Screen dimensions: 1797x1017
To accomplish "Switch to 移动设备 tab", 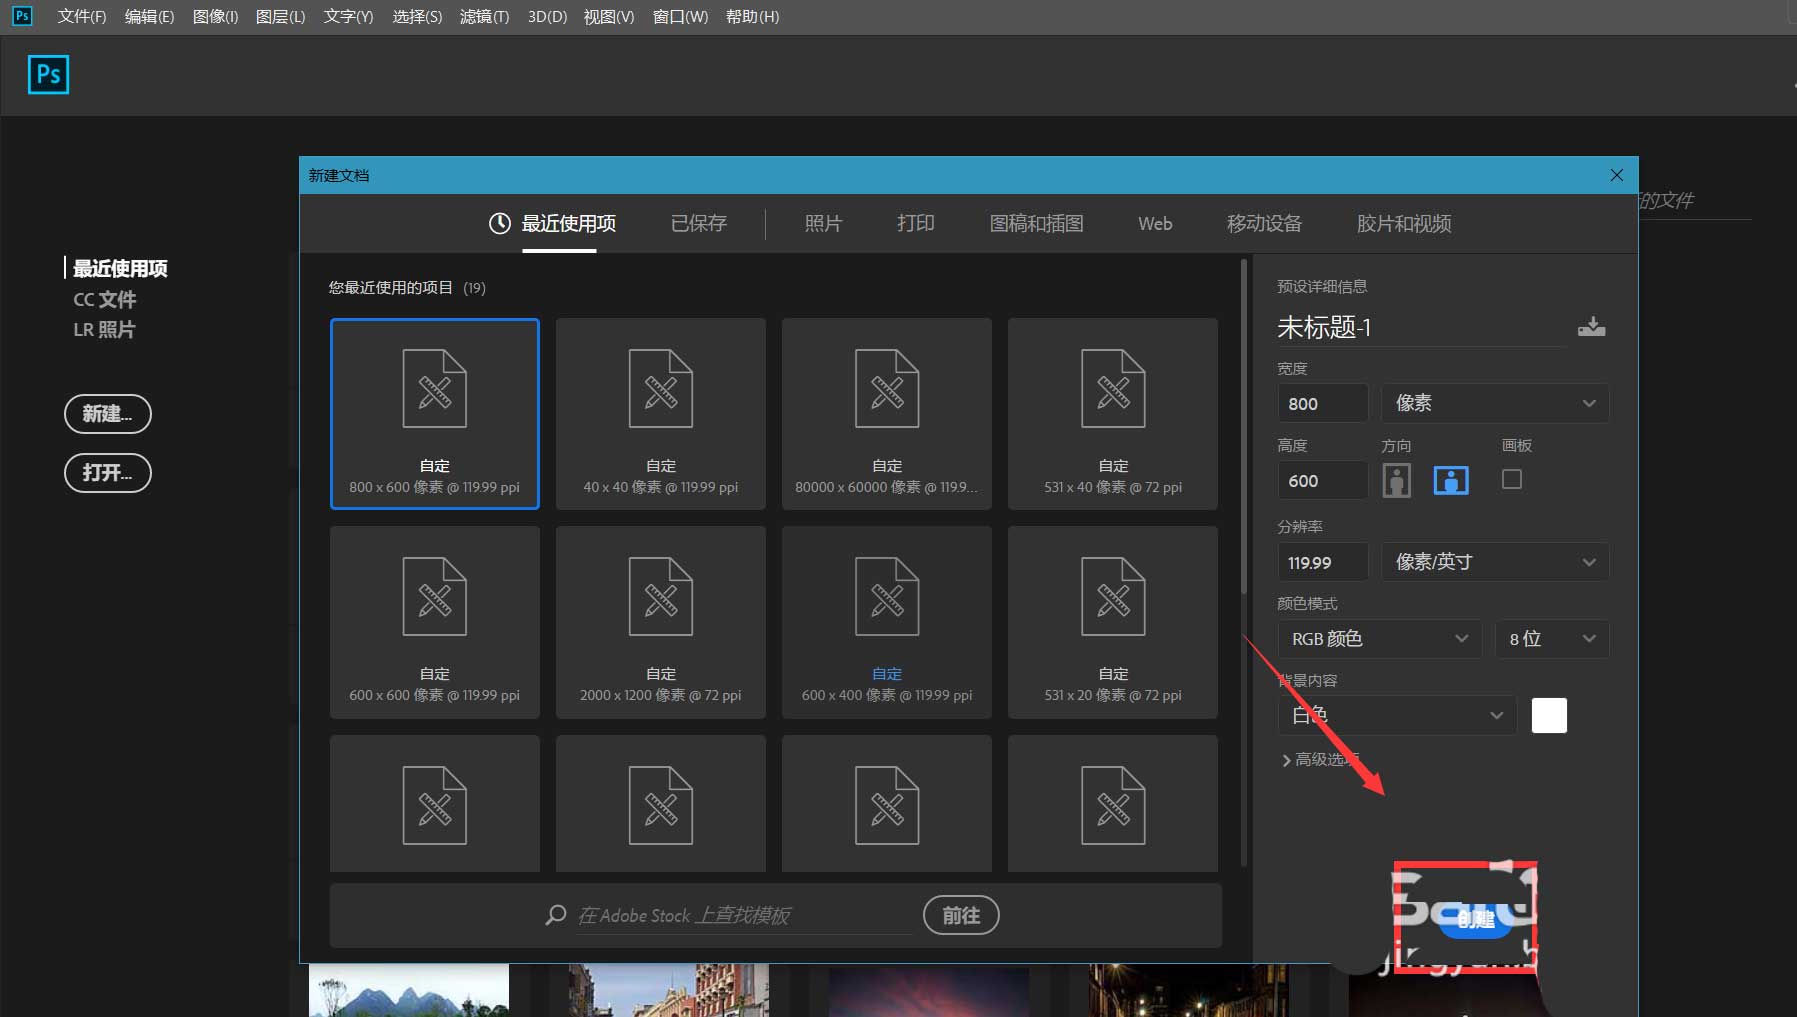I will tap(1264, 223).
